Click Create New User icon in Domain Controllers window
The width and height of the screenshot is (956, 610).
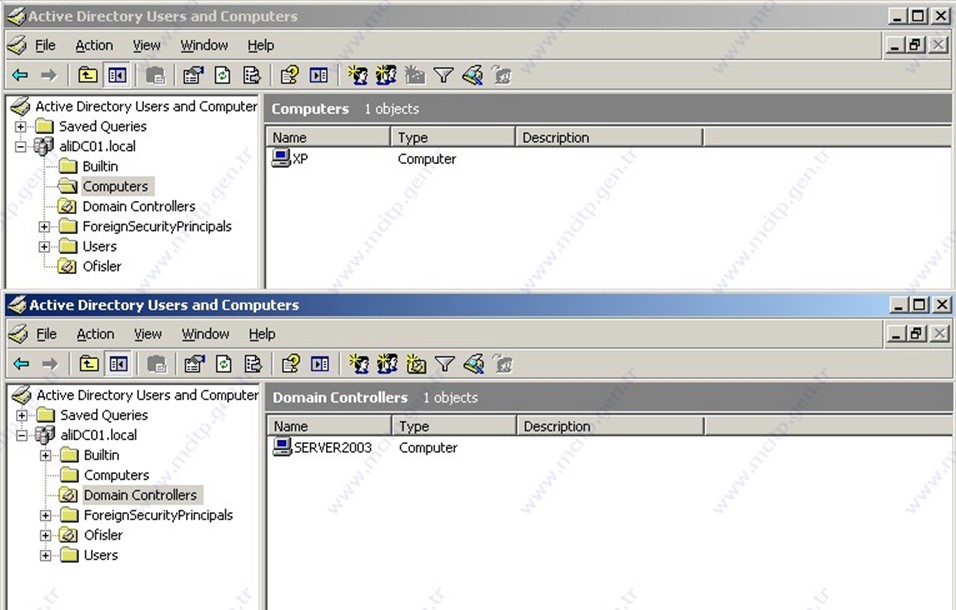(x=357, y=364)
